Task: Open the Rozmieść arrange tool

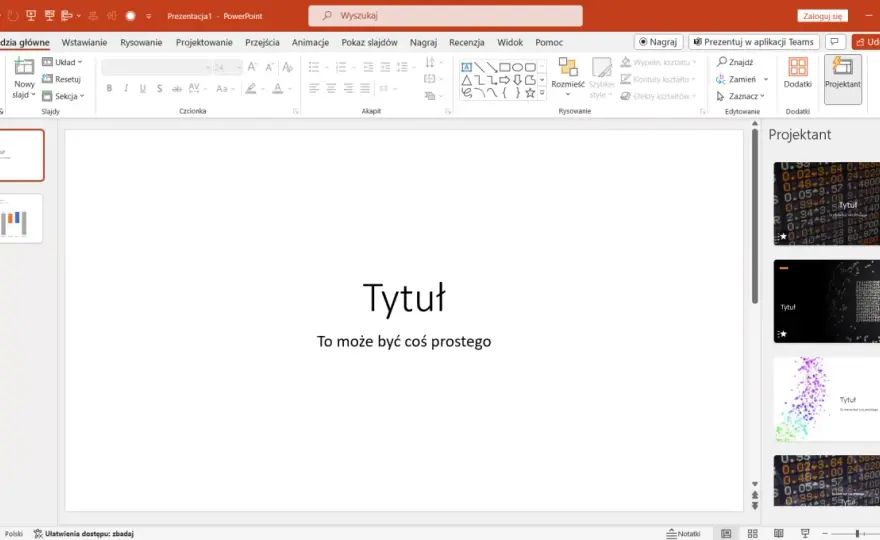Action: [x=568, y=77]
